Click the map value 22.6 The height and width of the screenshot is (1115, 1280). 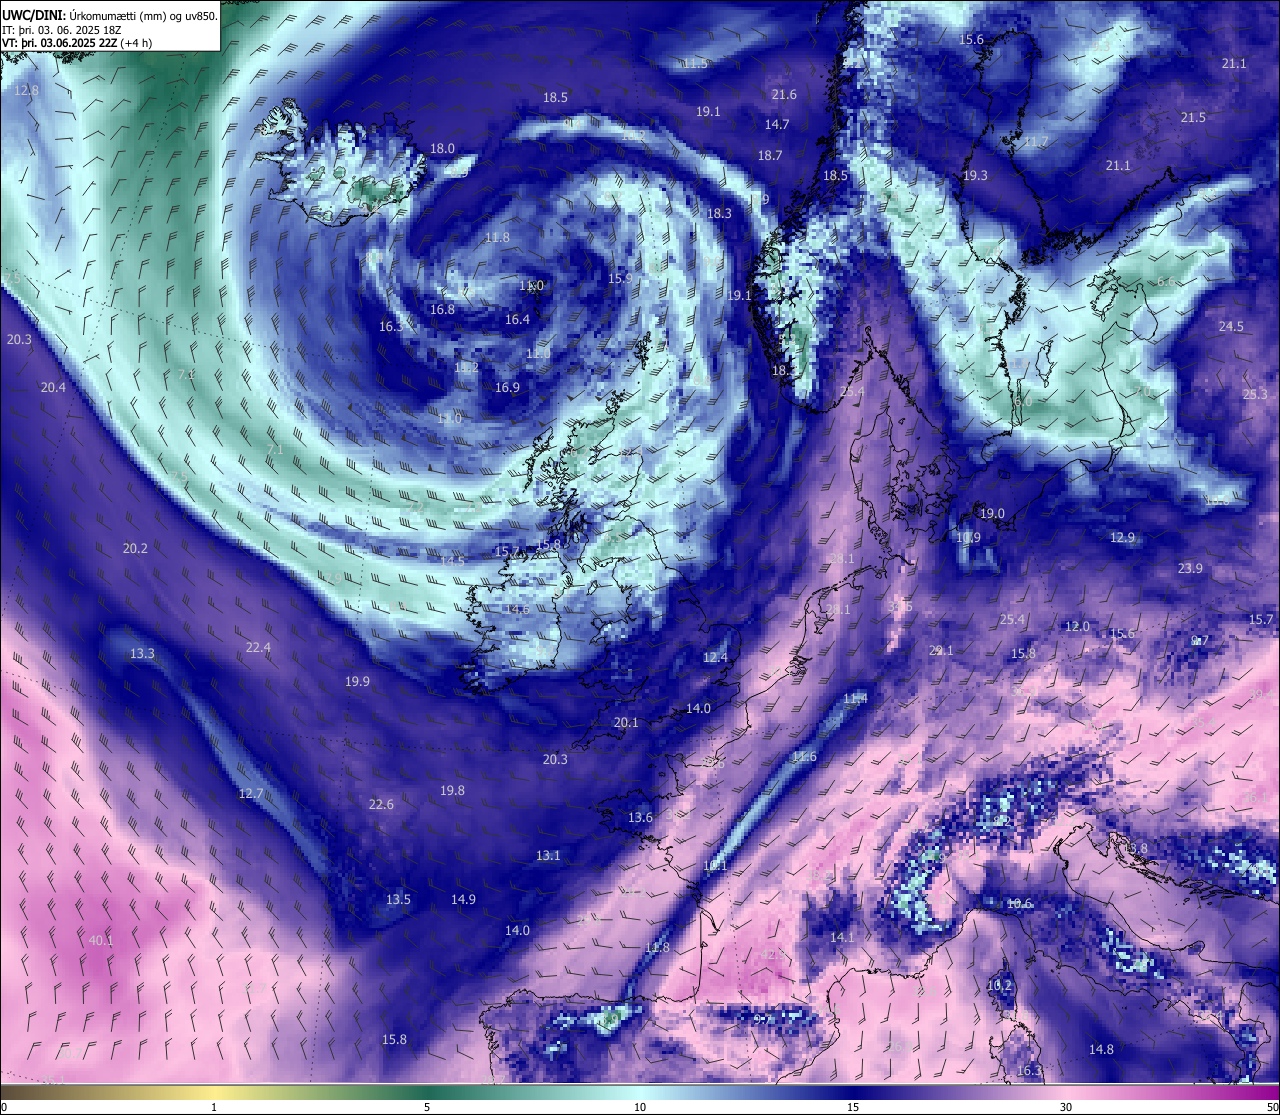tap(381, 805)
